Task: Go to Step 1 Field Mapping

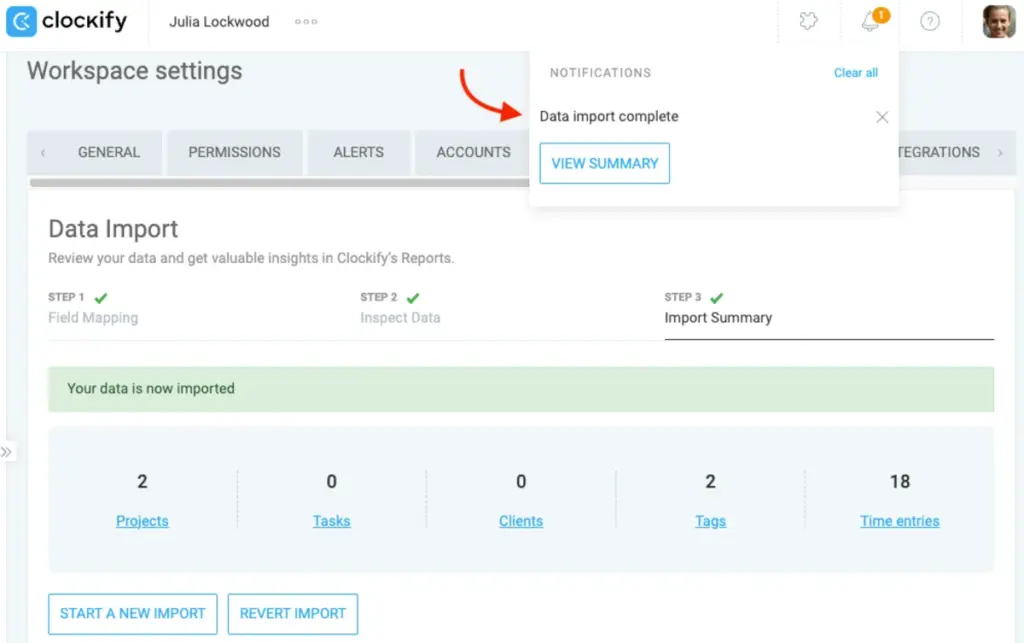Action: (93, 308)
